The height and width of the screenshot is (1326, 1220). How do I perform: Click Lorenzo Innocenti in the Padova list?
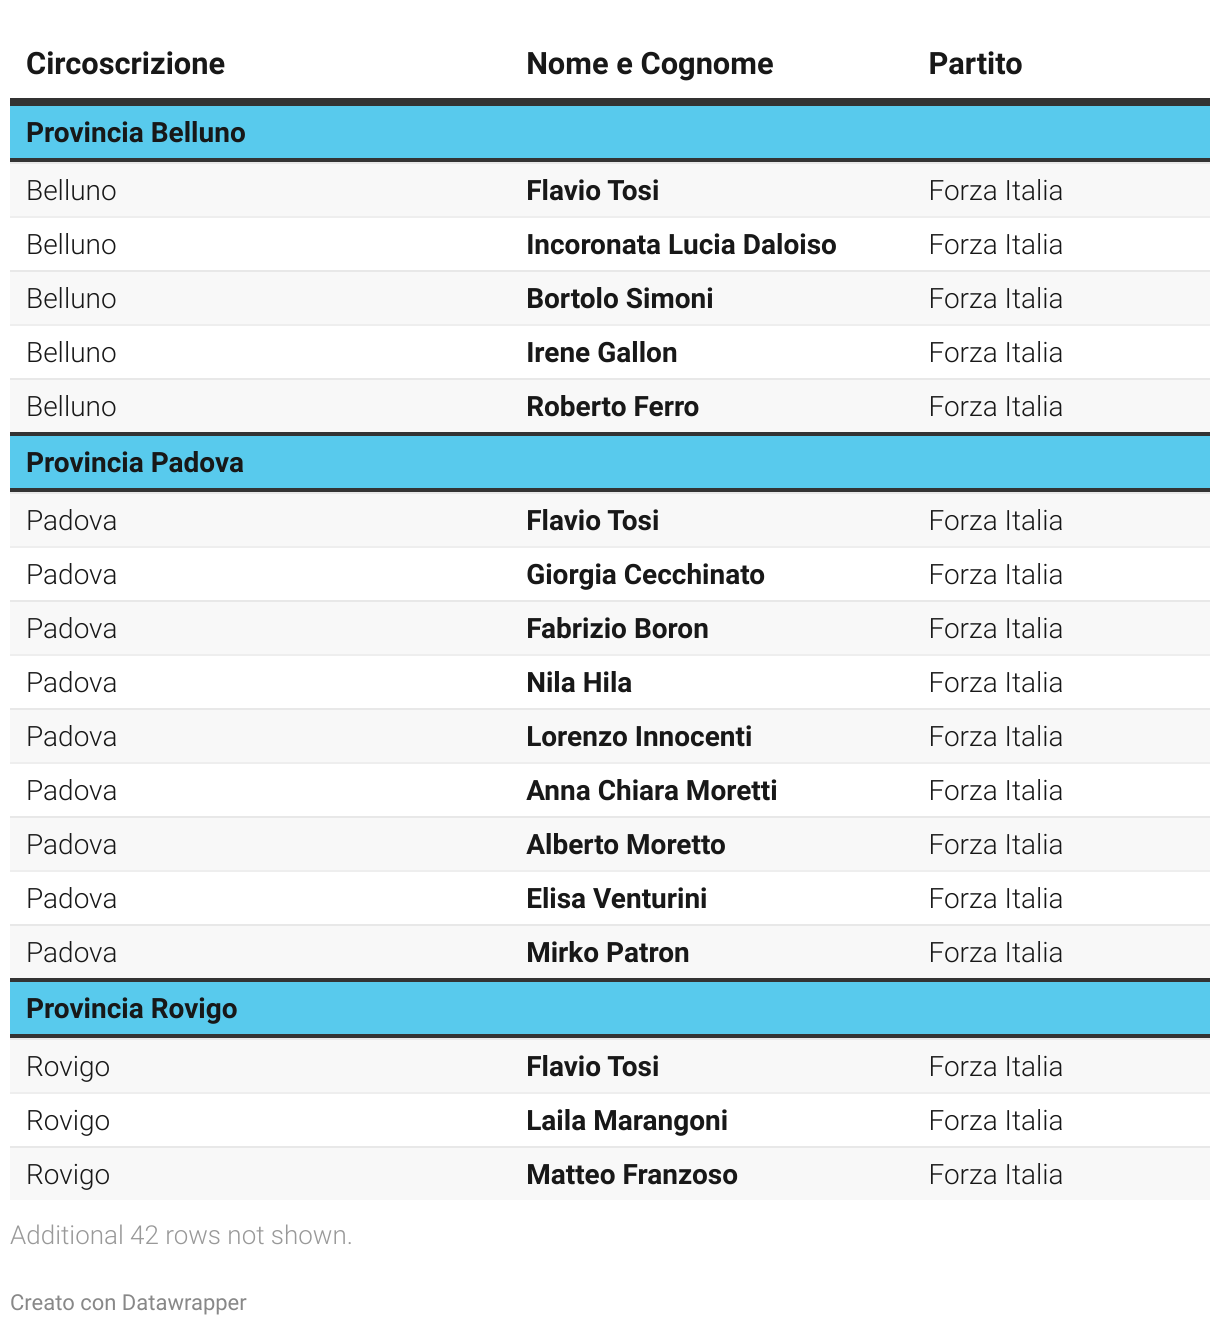point(639,737)
